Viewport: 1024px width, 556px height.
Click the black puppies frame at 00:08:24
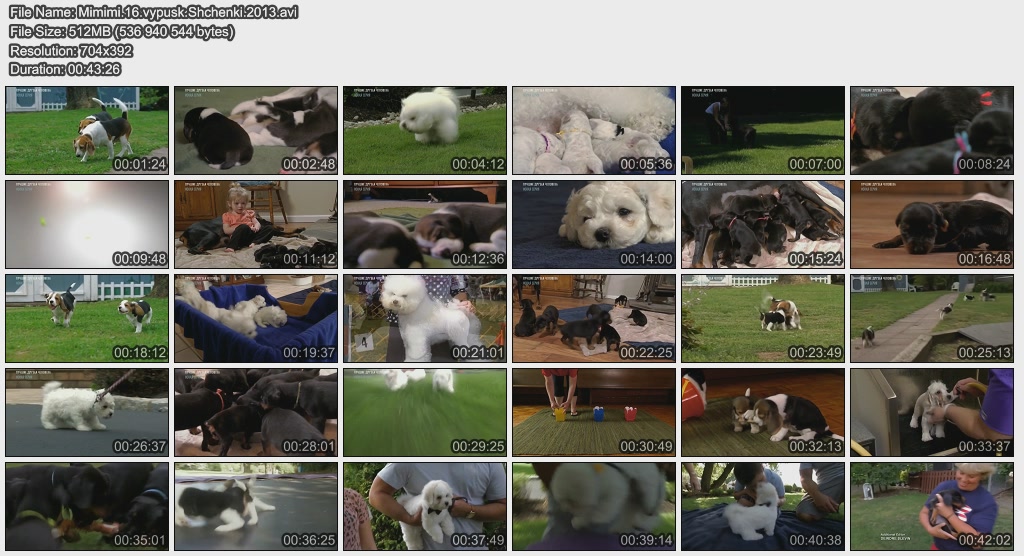[932, 130]
